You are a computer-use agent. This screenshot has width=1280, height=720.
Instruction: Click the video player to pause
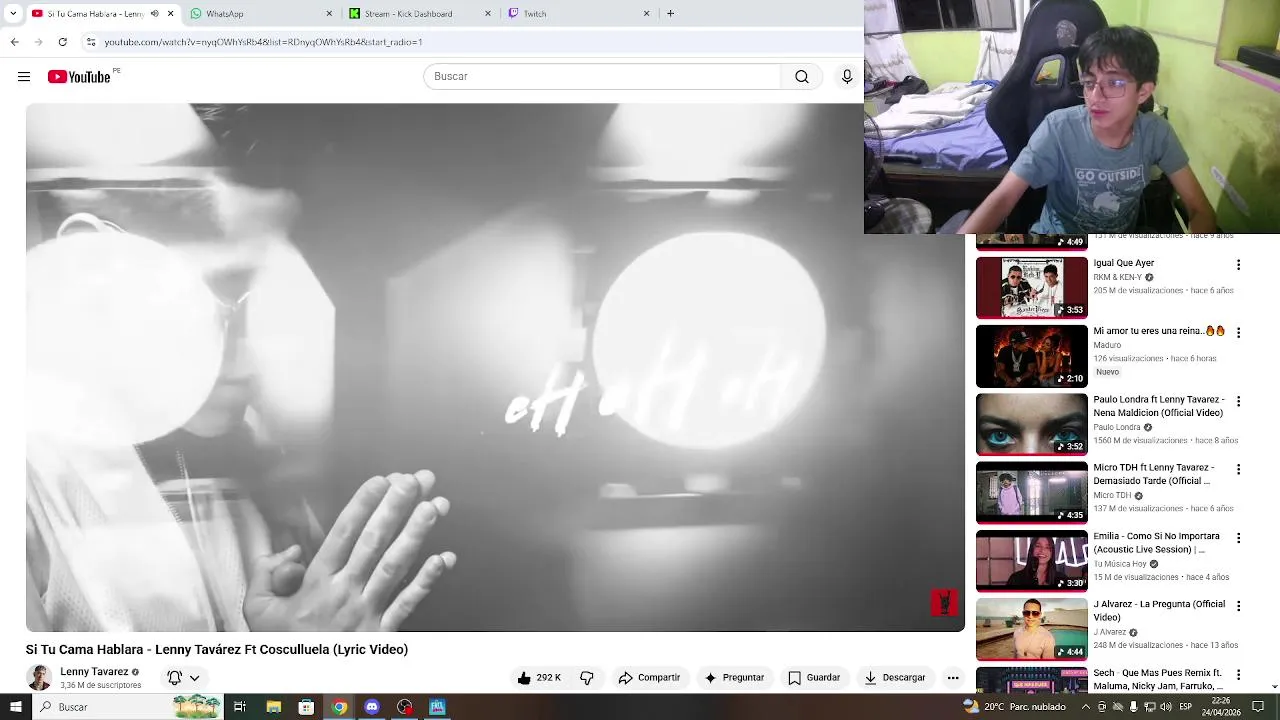click(495, 367)
